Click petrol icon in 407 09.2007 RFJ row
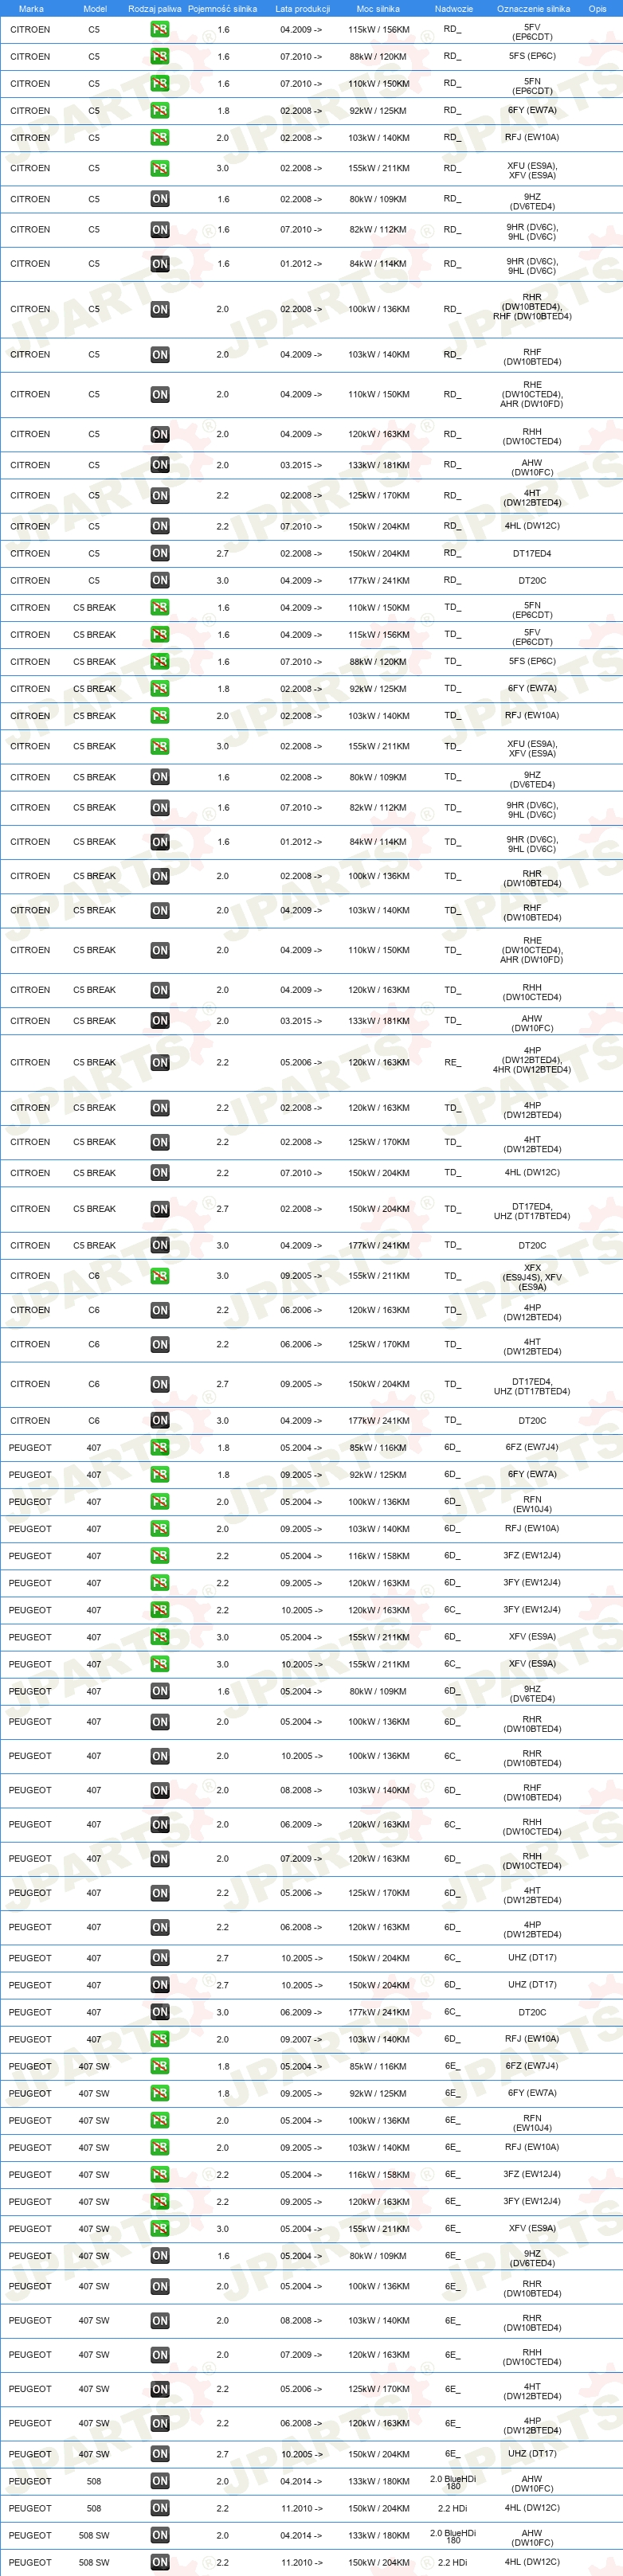 pos(159,2039)
